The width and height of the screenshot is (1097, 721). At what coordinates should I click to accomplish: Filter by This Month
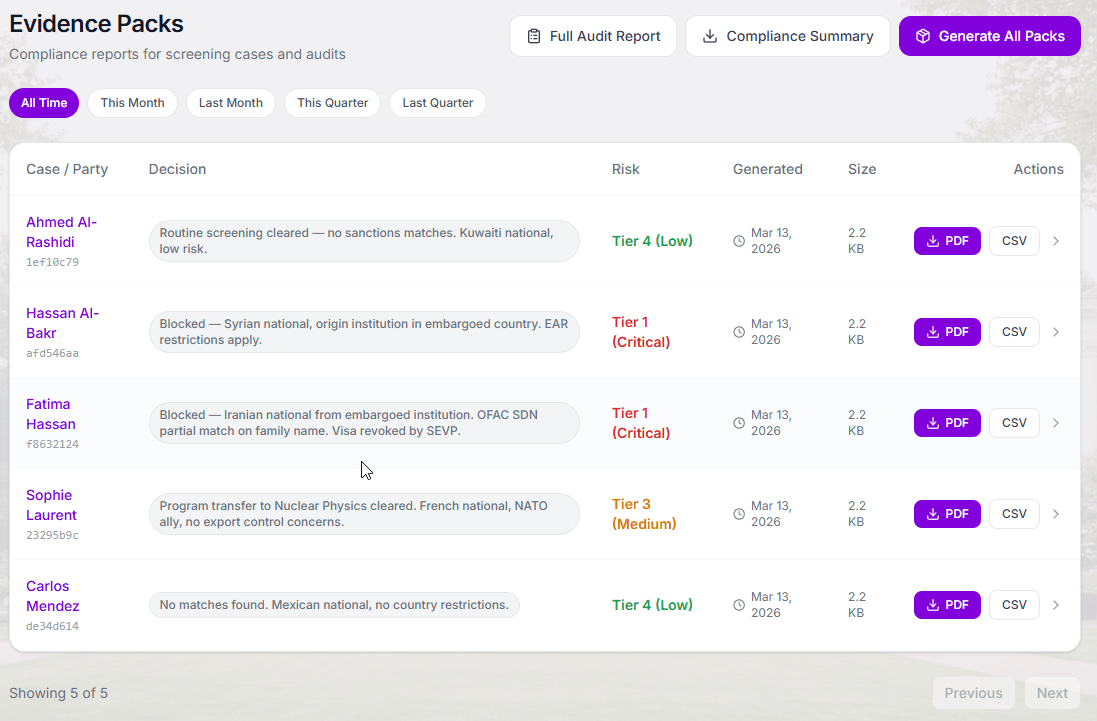pos(132,103)
